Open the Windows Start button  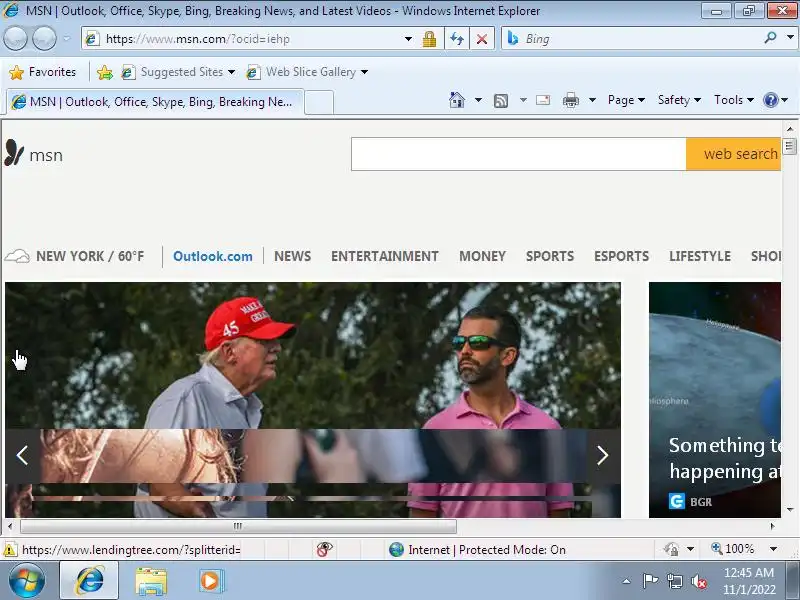[26, 581]
